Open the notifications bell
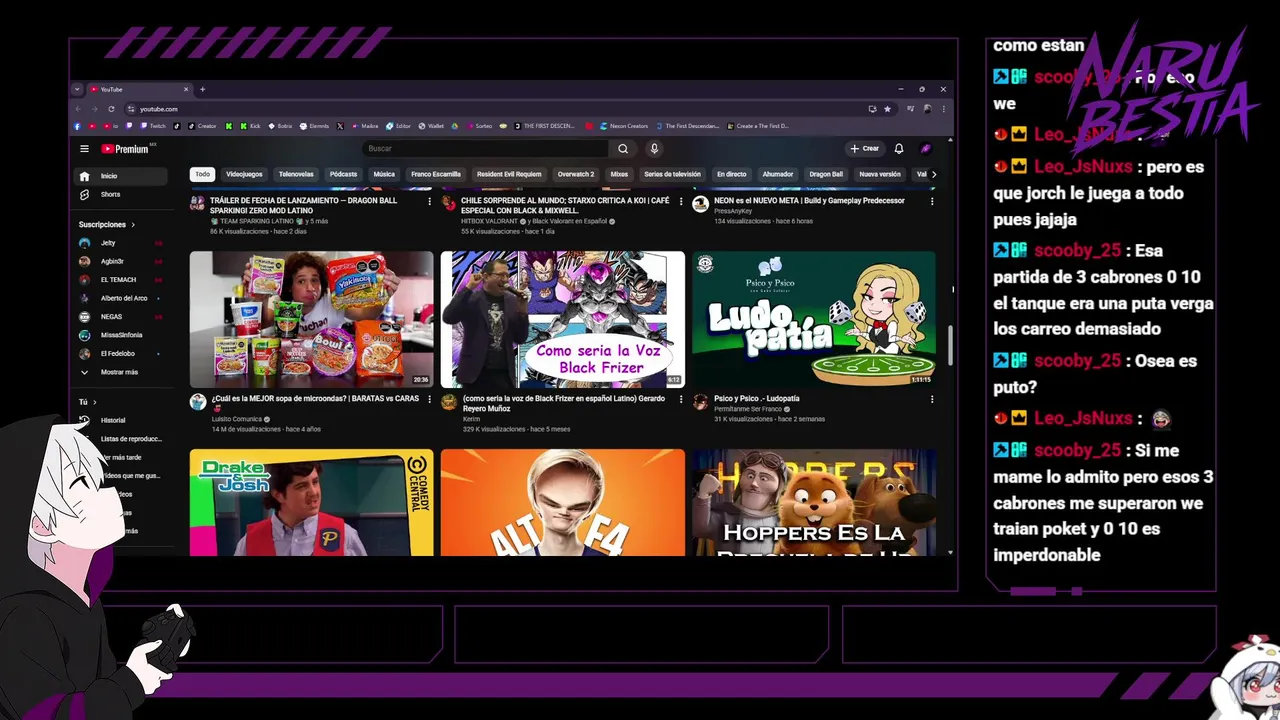The image size is (1280, 720). [899, 149]
